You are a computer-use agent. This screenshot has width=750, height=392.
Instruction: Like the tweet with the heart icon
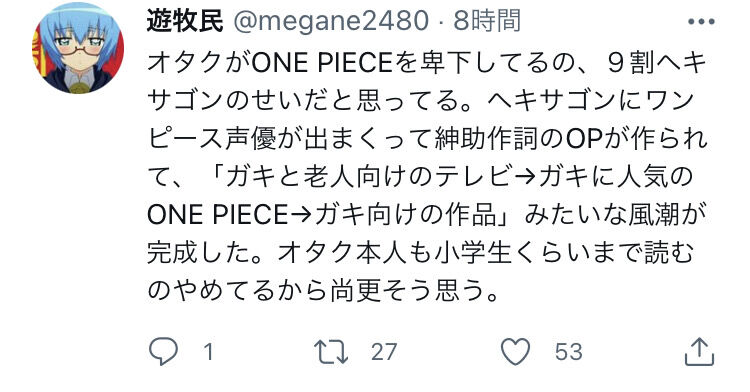point(515,352)
